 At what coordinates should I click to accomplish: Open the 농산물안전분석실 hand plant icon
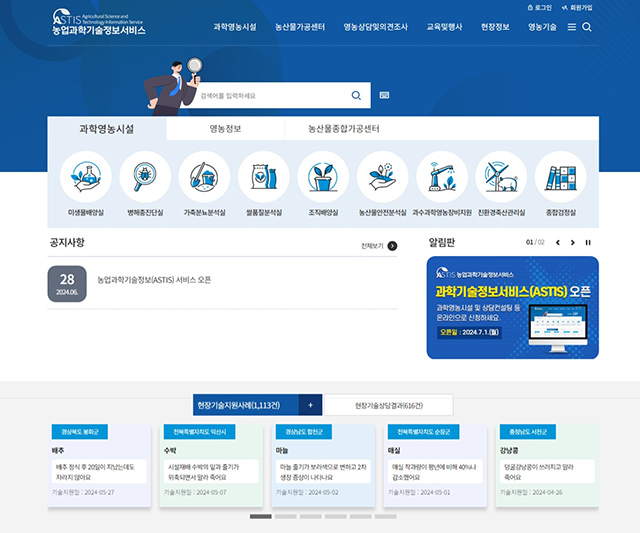(382, 177)
